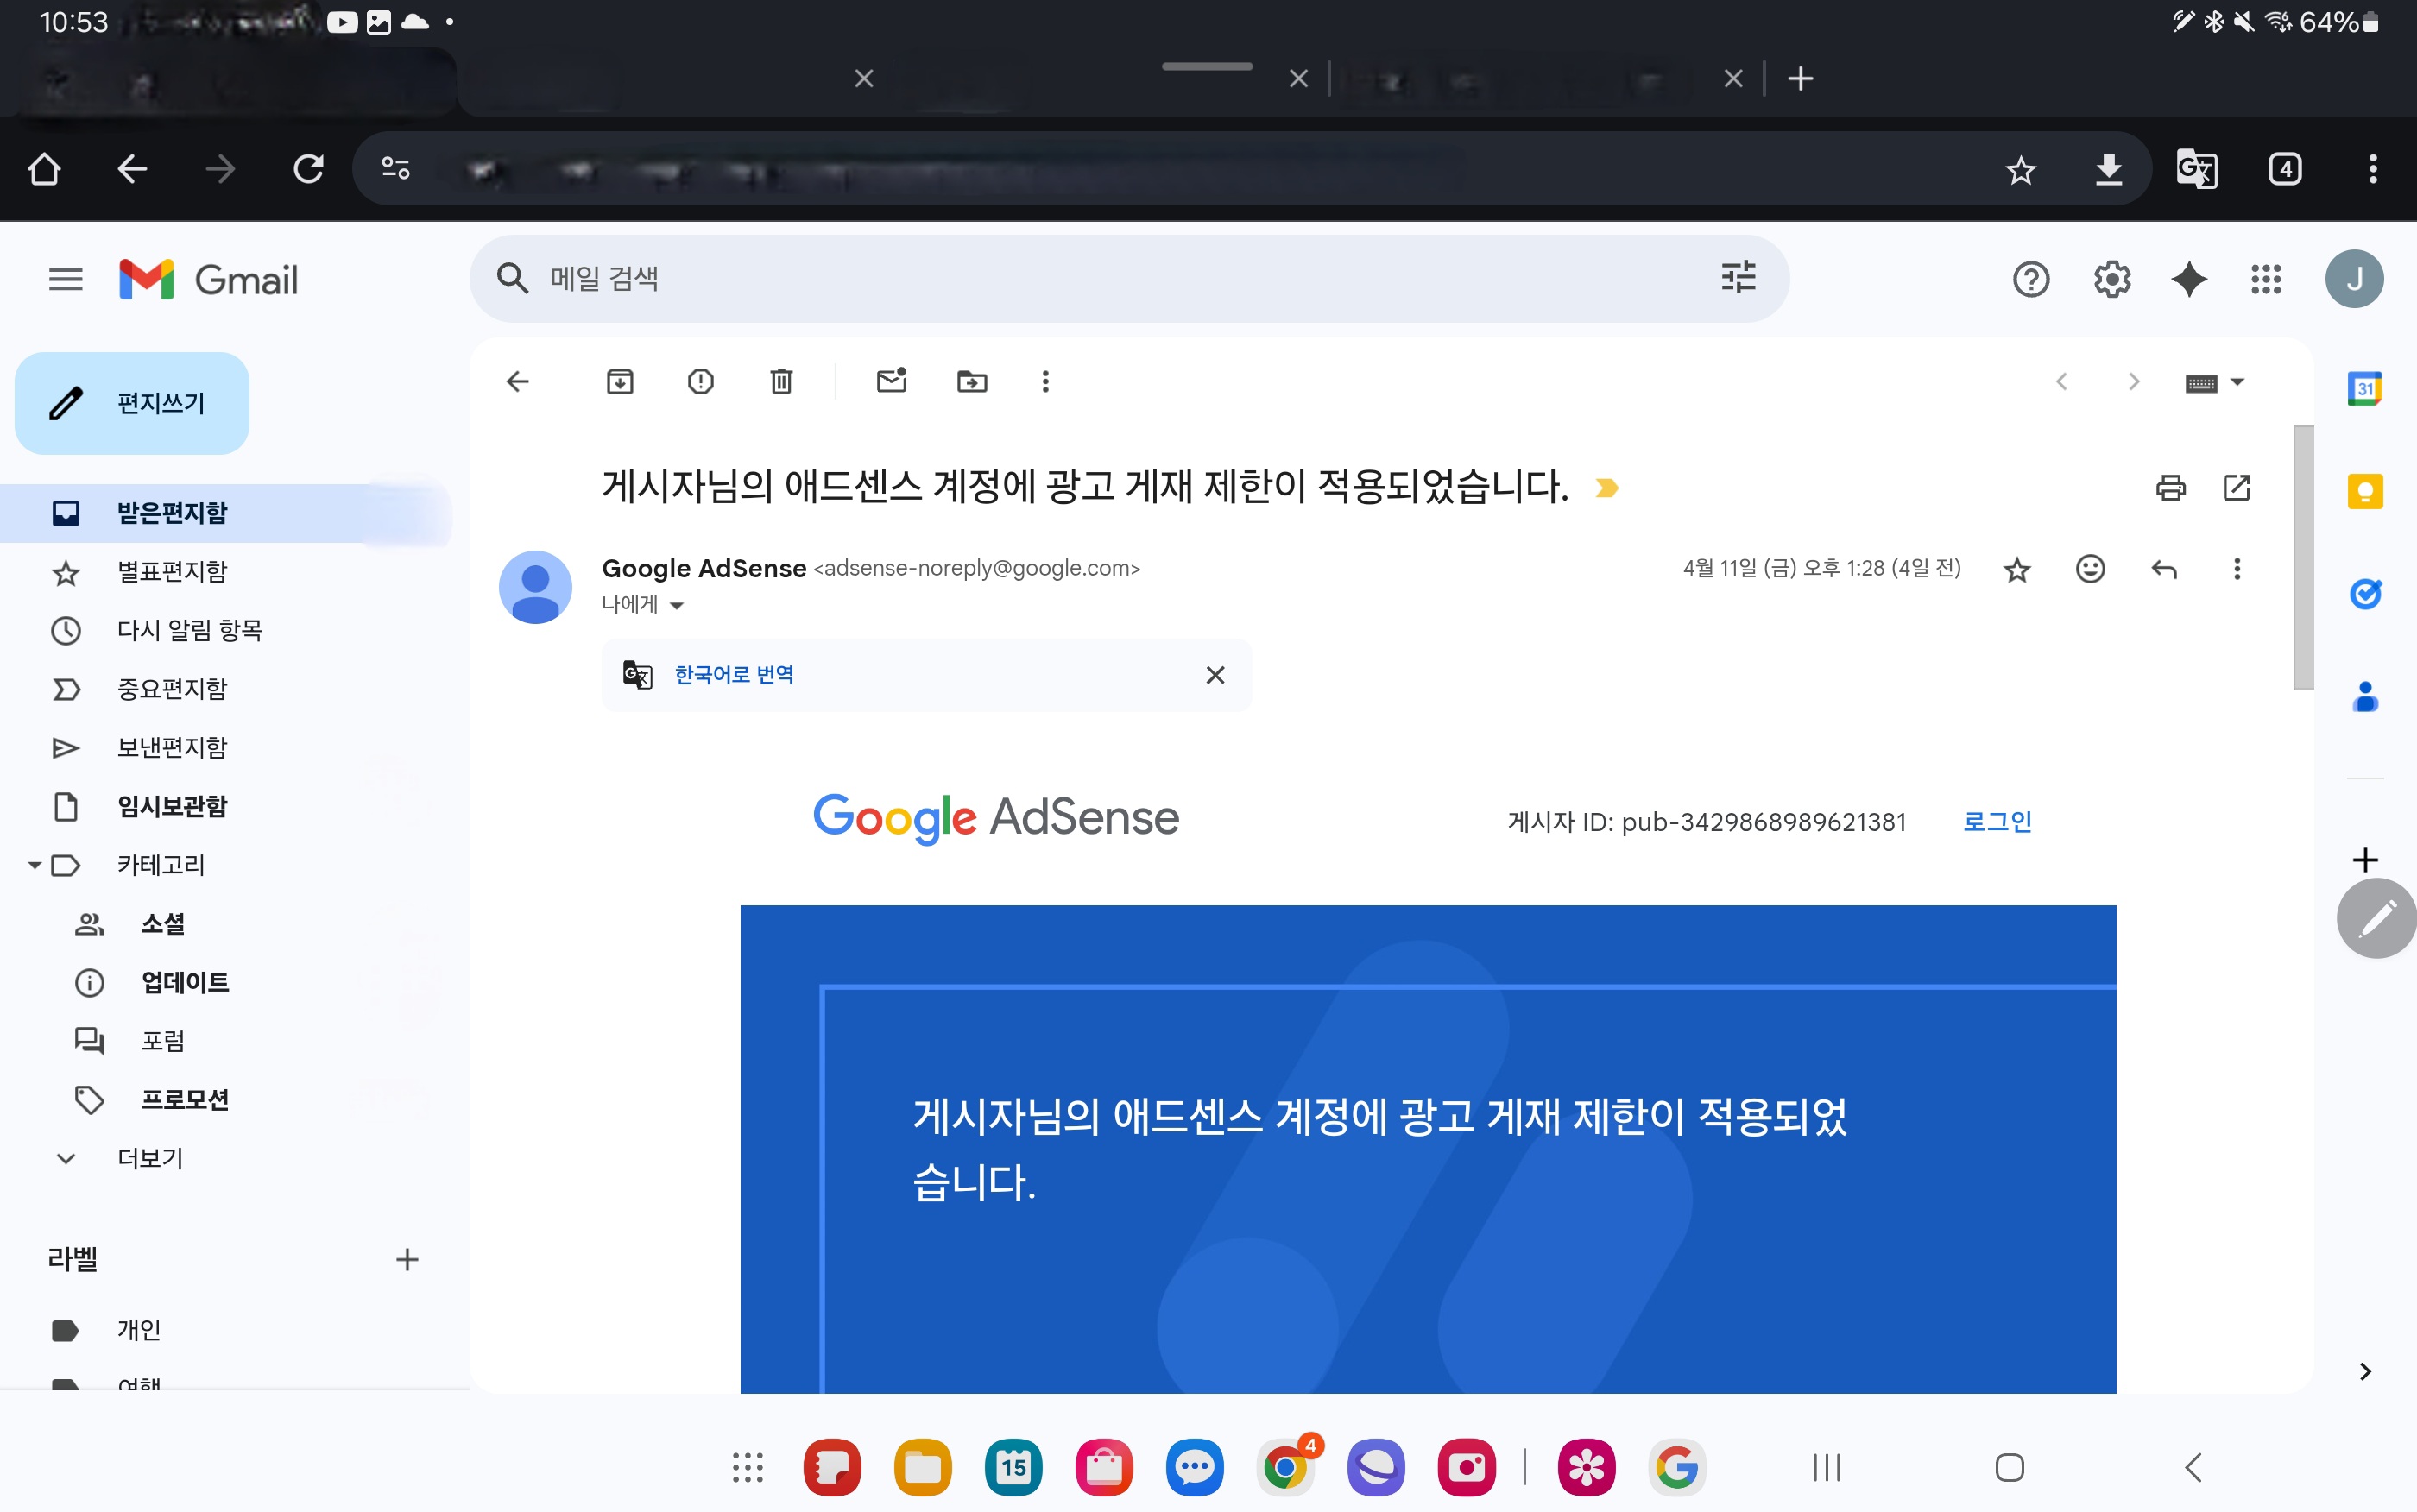Click the move-to folder icon
2417x1512 pixels.
pos(971,382)
